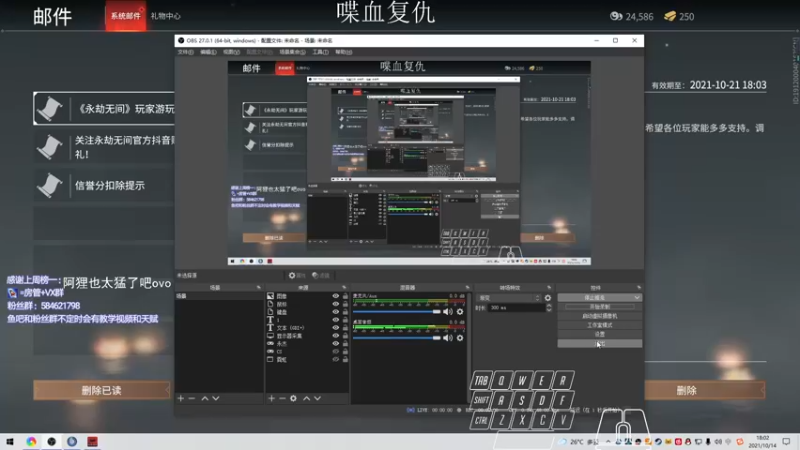Click the transition duration 300 ms field

pos(516,308)
